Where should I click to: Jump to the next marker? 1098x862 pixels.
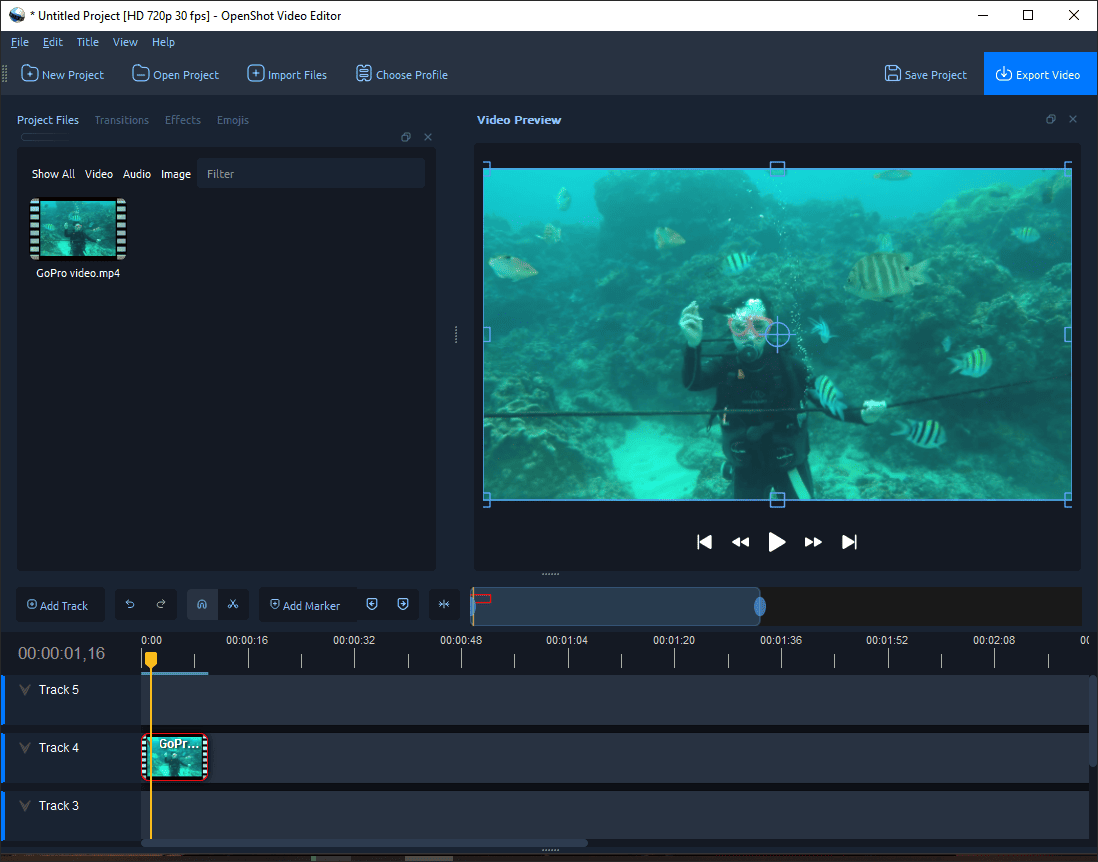tap(402, 604)
